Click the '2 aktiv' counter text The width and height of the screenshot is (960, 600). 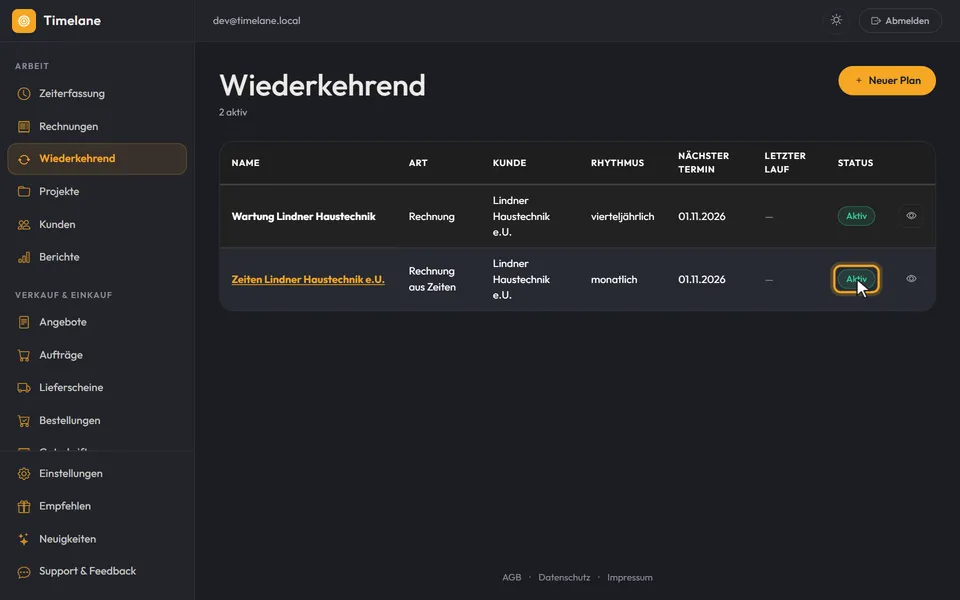click(x=233, y=113)
